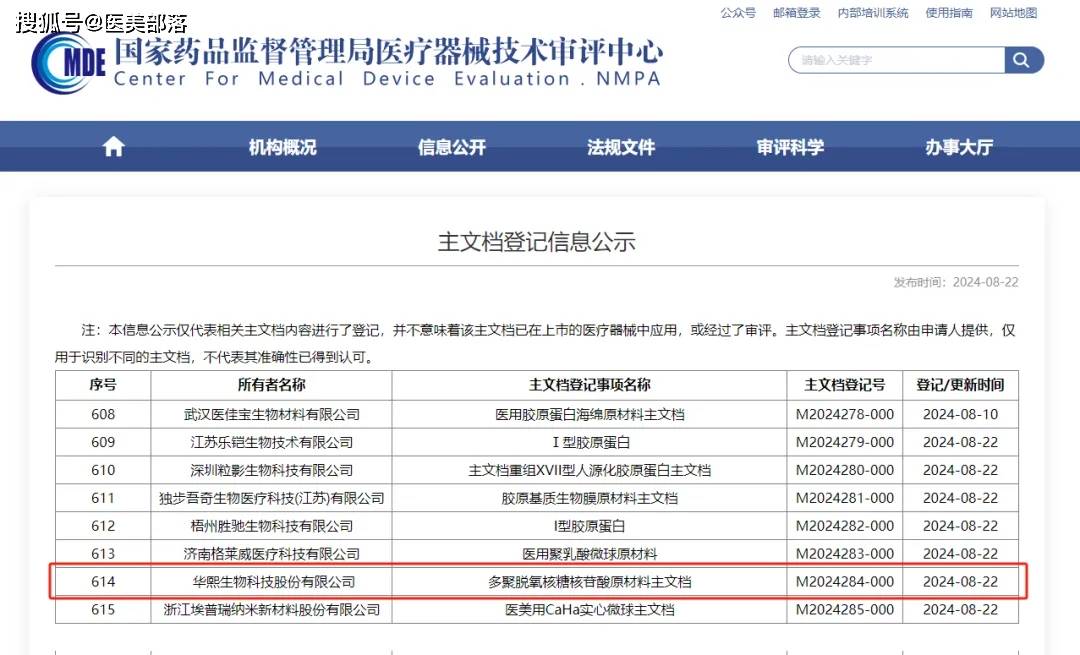Select row number 614
Image resolution: width=1080 pixels, height=655 pixels.
click(x=103, y=582)
